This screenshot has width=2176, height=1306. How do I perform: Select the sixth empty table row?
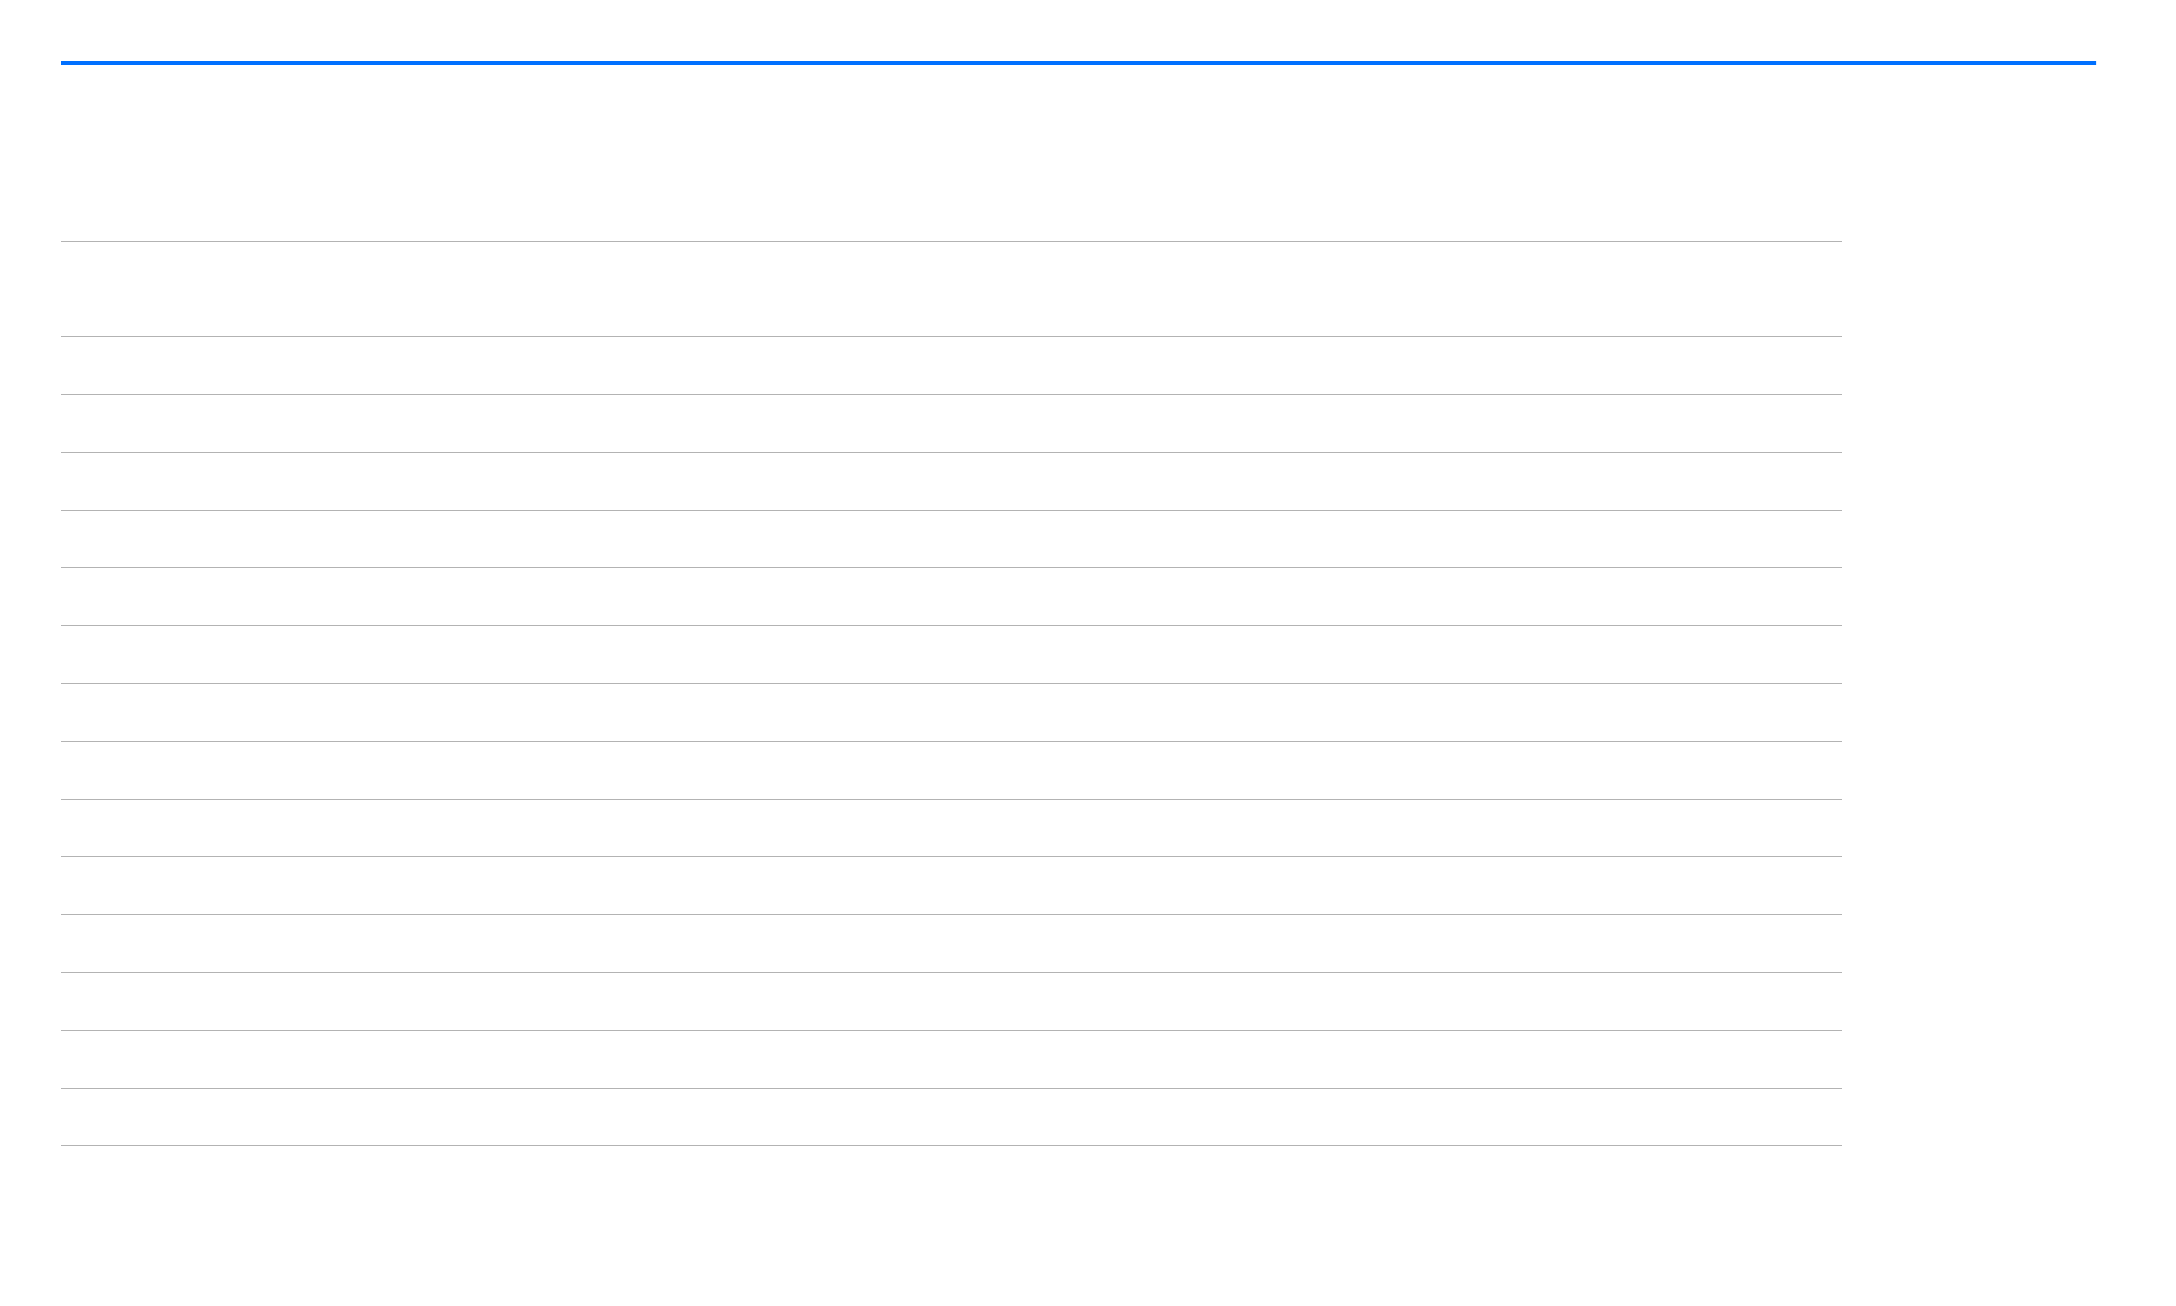point(951,655)
